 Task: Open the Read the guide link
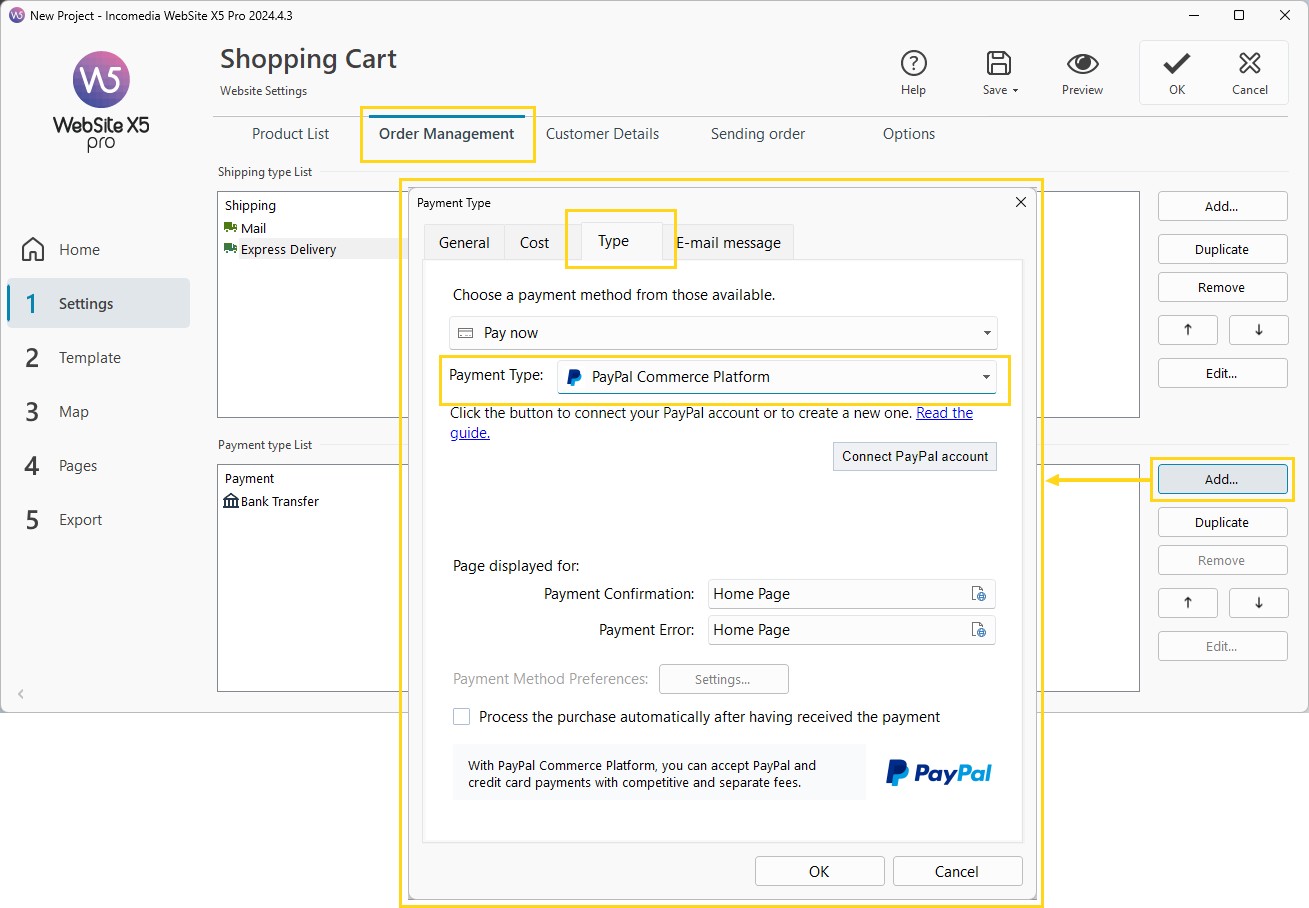click(944, 413)
